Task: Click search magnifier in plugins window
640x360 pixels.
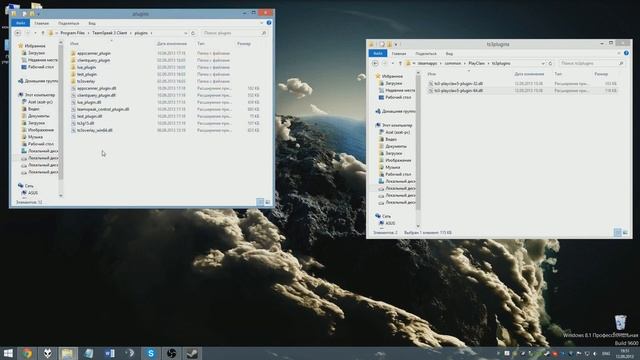Action: pos(264,33)
